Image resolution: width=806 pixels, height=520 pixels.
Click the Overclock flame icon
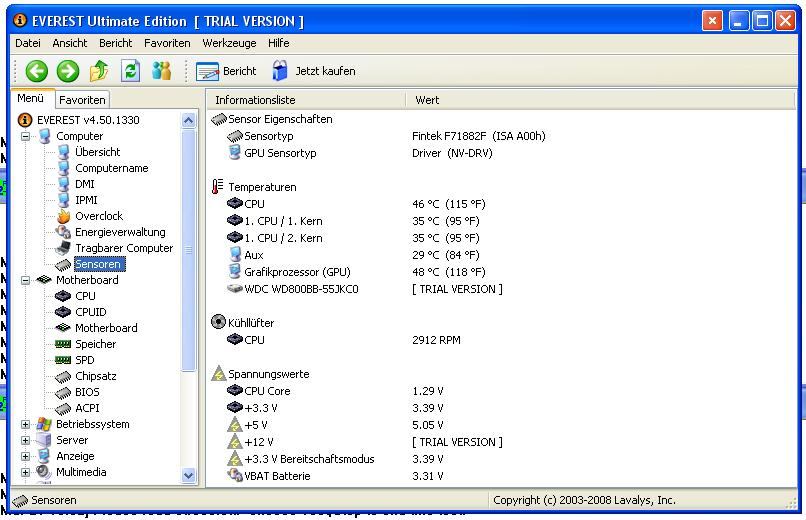[x=64, y=216]
